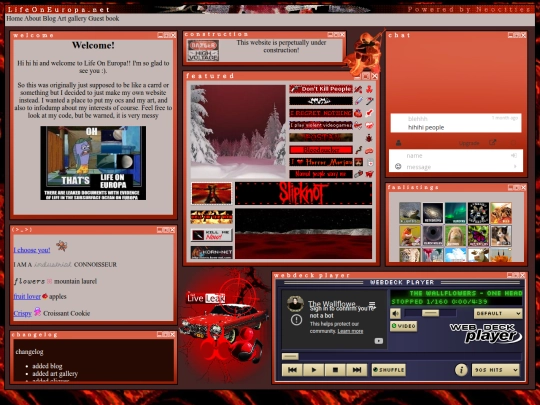Click the red sea landscape image
This screenshot has width=540, height=405.
pos(303,233)
